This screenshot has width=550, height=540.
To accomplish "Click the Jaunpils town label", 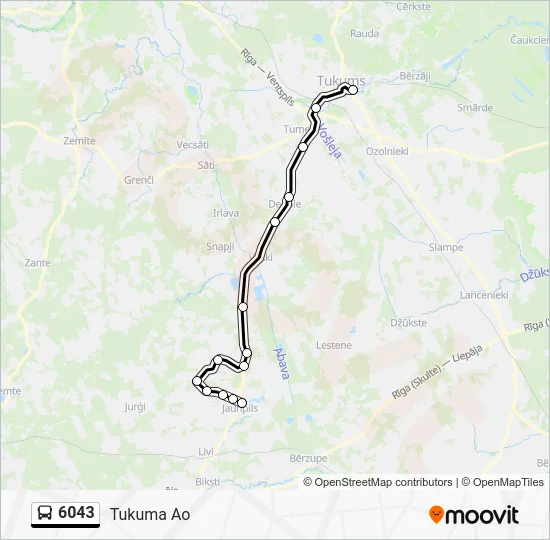I will (240, 408).
